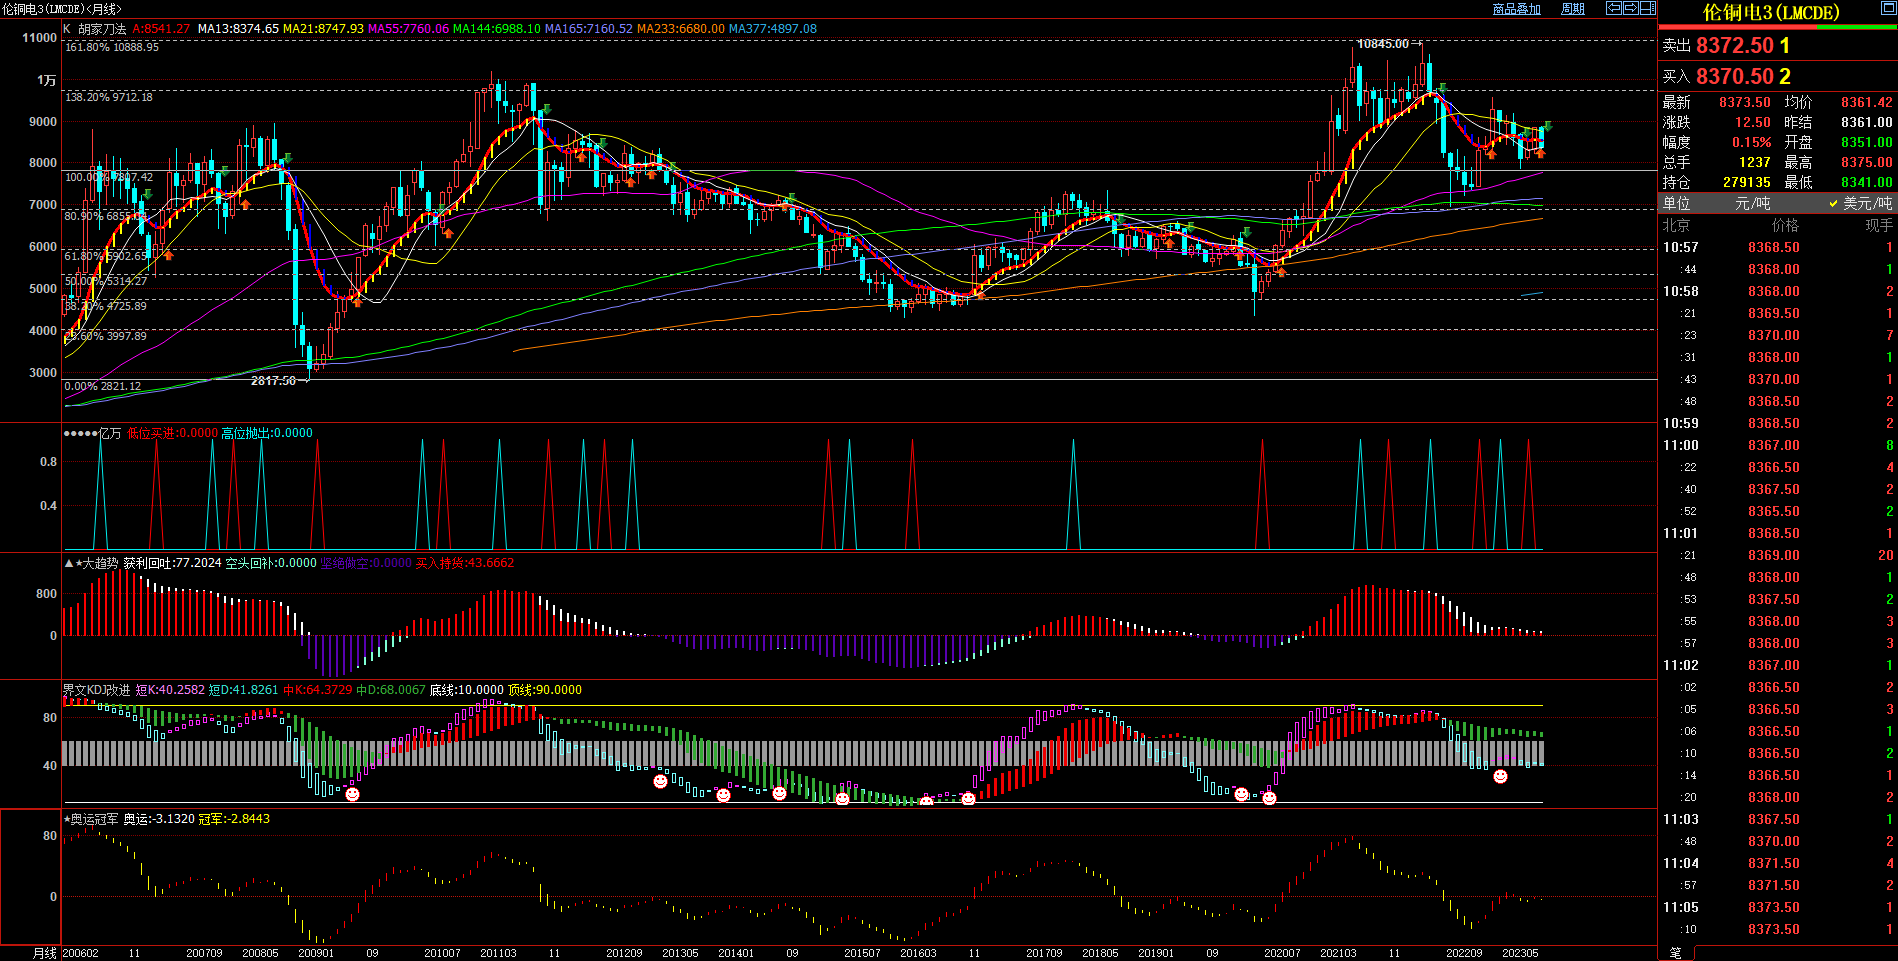
Task: Switch to the 笔 tab at bottom right
Action: tap(1676, 953)
